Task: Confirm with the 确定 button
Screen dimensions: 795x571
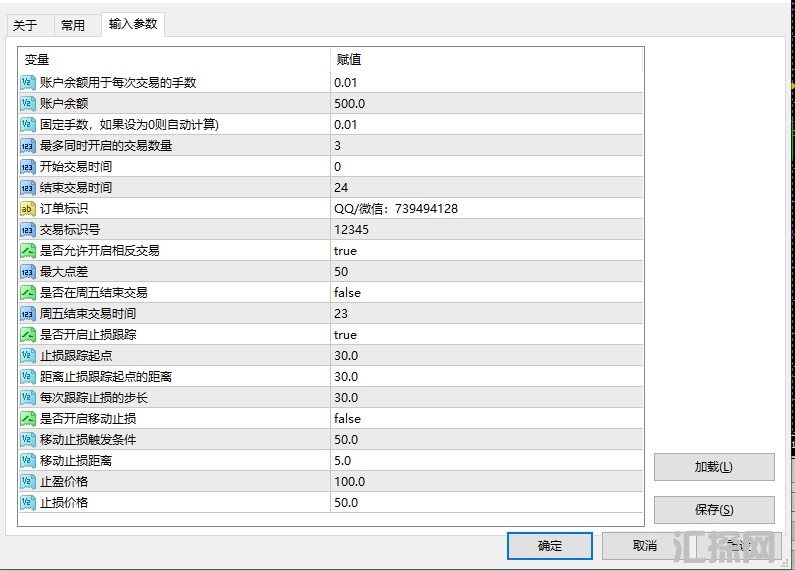Action: (x=549, y=545)
